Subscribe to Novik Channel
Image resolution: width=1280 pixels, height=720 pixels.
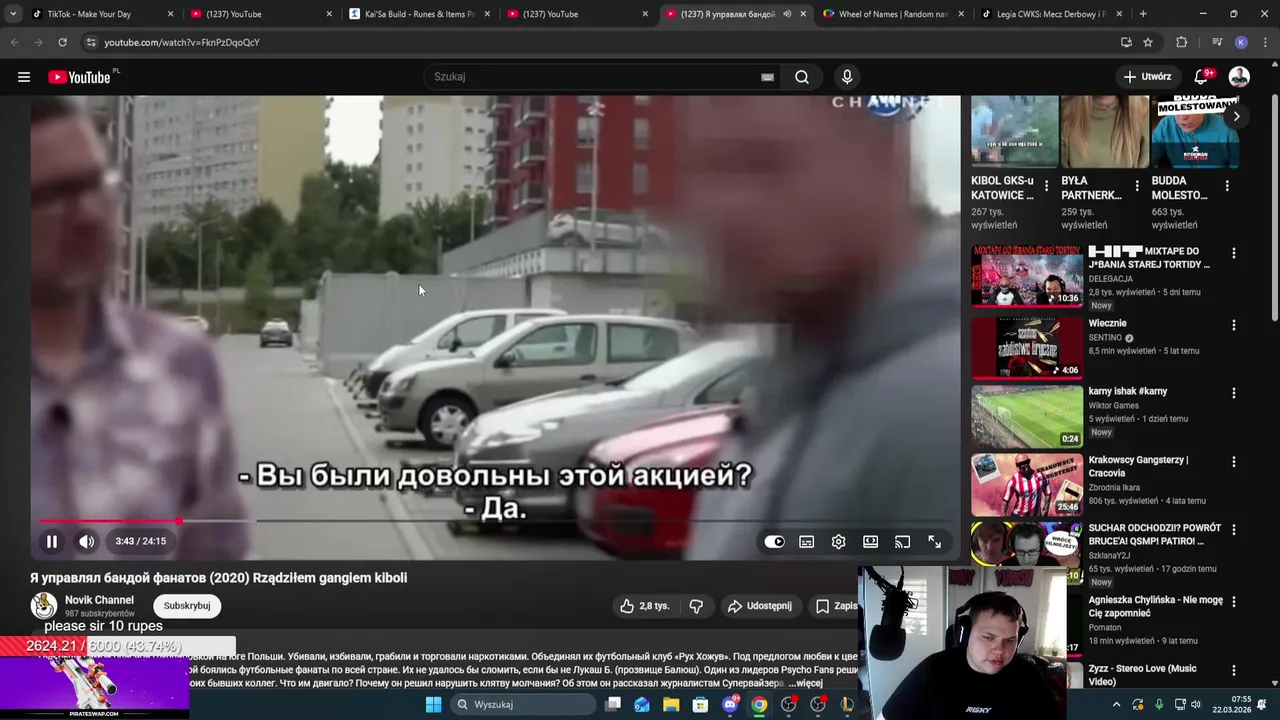coord(187,606)
